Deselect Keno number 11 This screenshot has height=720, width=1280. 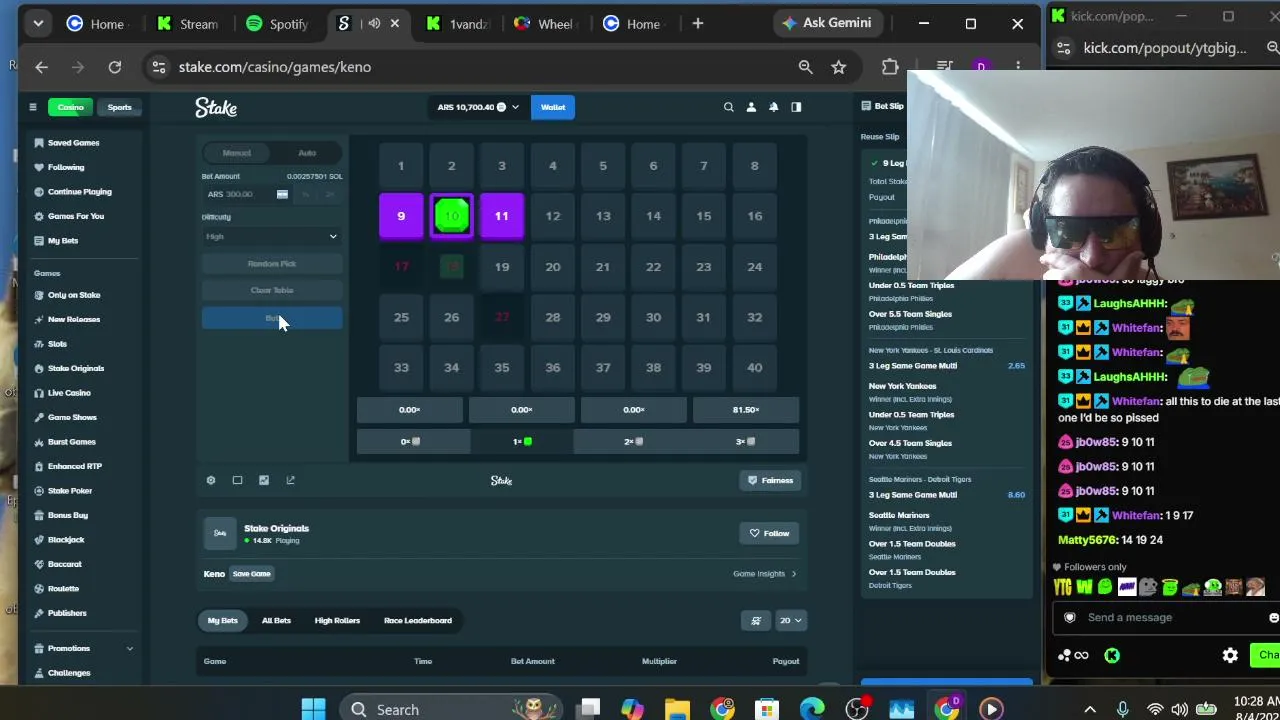(502, 216)
